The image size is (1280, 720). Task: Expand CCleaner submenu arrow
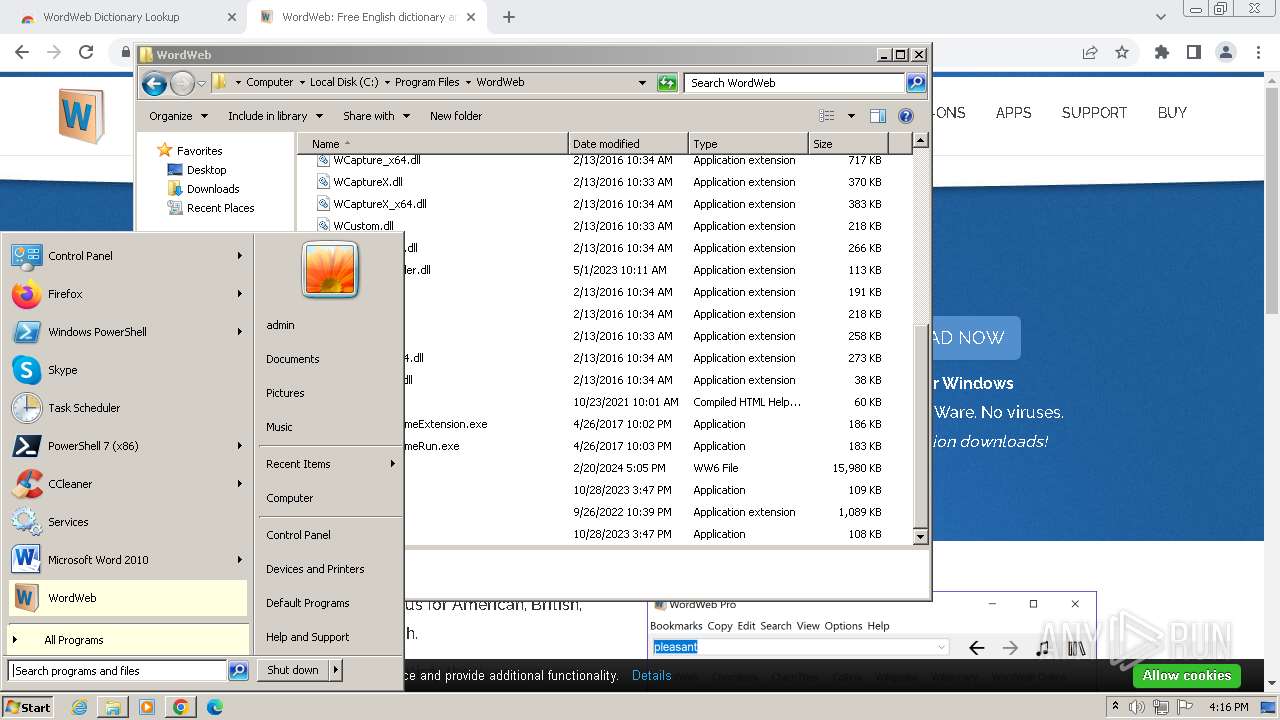click(x=240, y=484)
